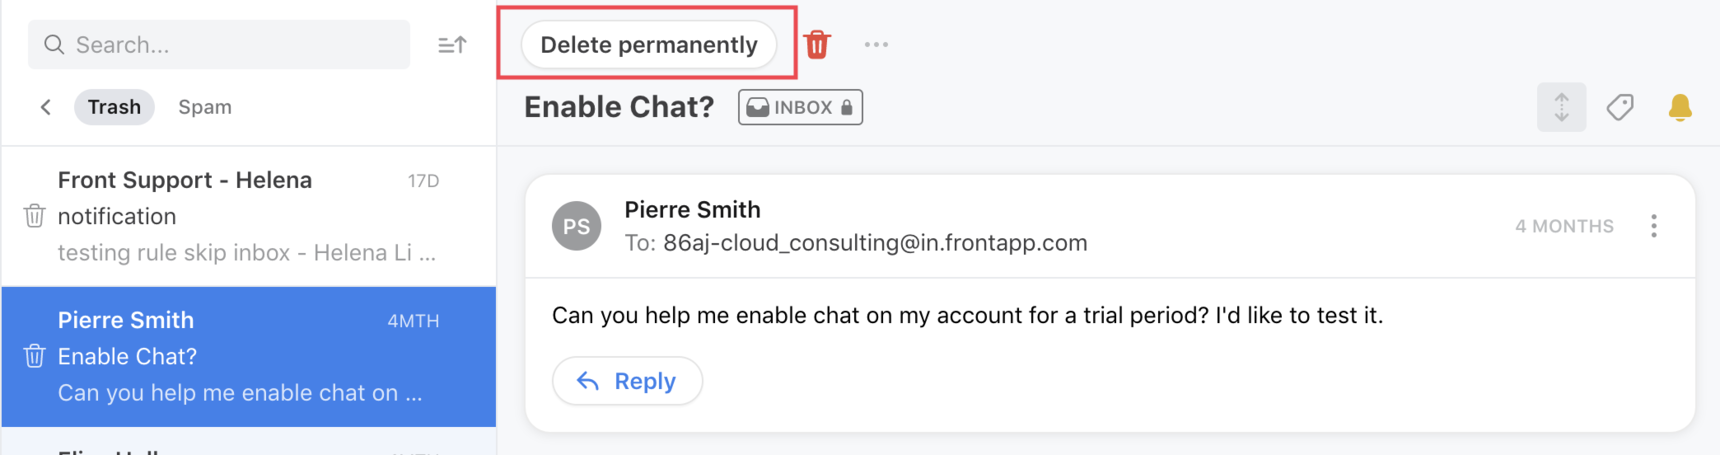The image size is (1720, 455).
Task: Click the lock icon in INBOX badge
Action: [847, 107]
